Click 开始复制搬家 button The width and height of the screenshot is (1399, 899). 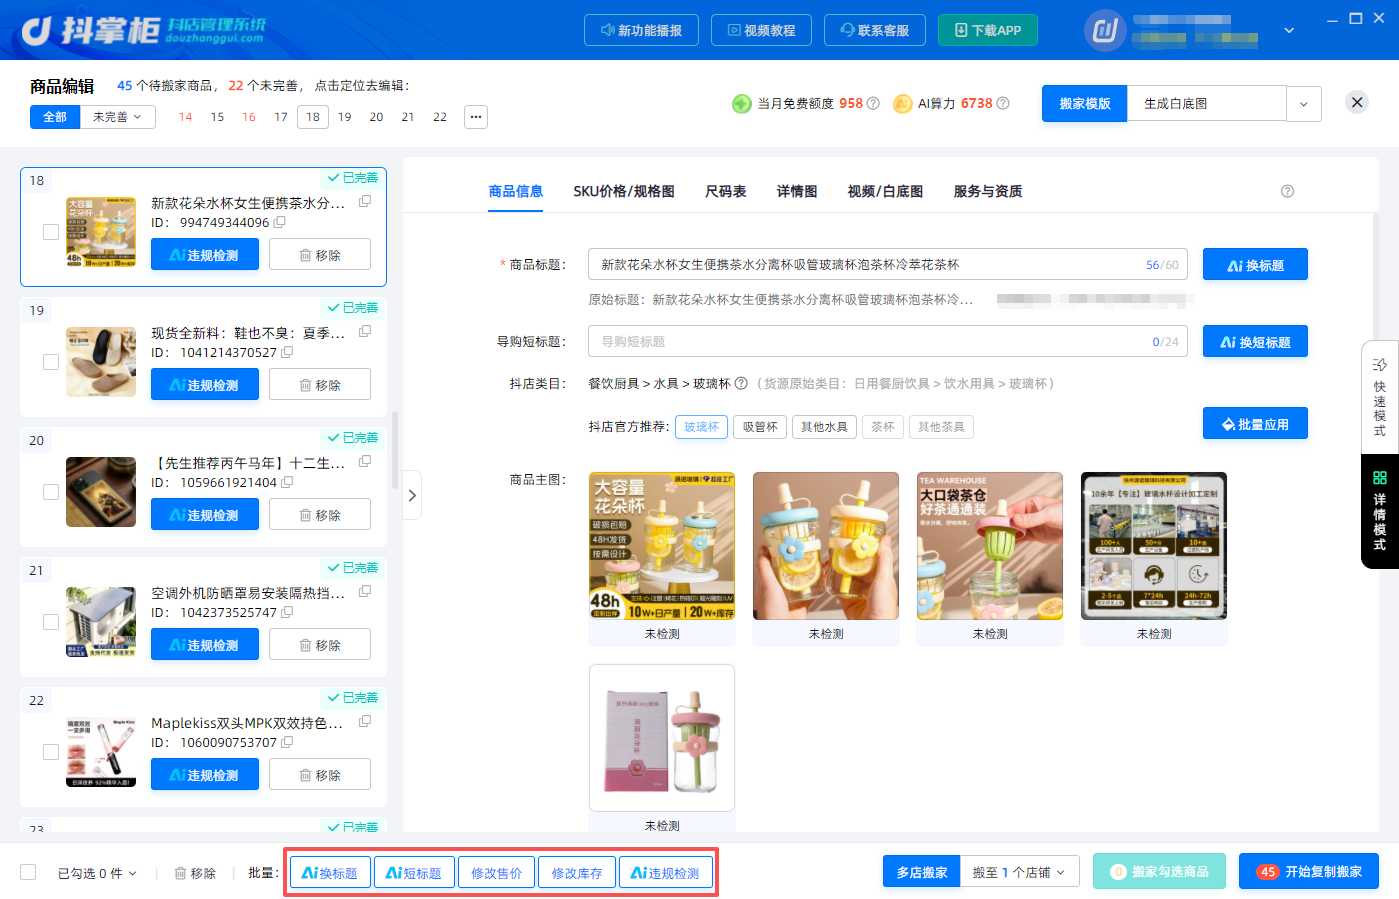(1309, 872)
